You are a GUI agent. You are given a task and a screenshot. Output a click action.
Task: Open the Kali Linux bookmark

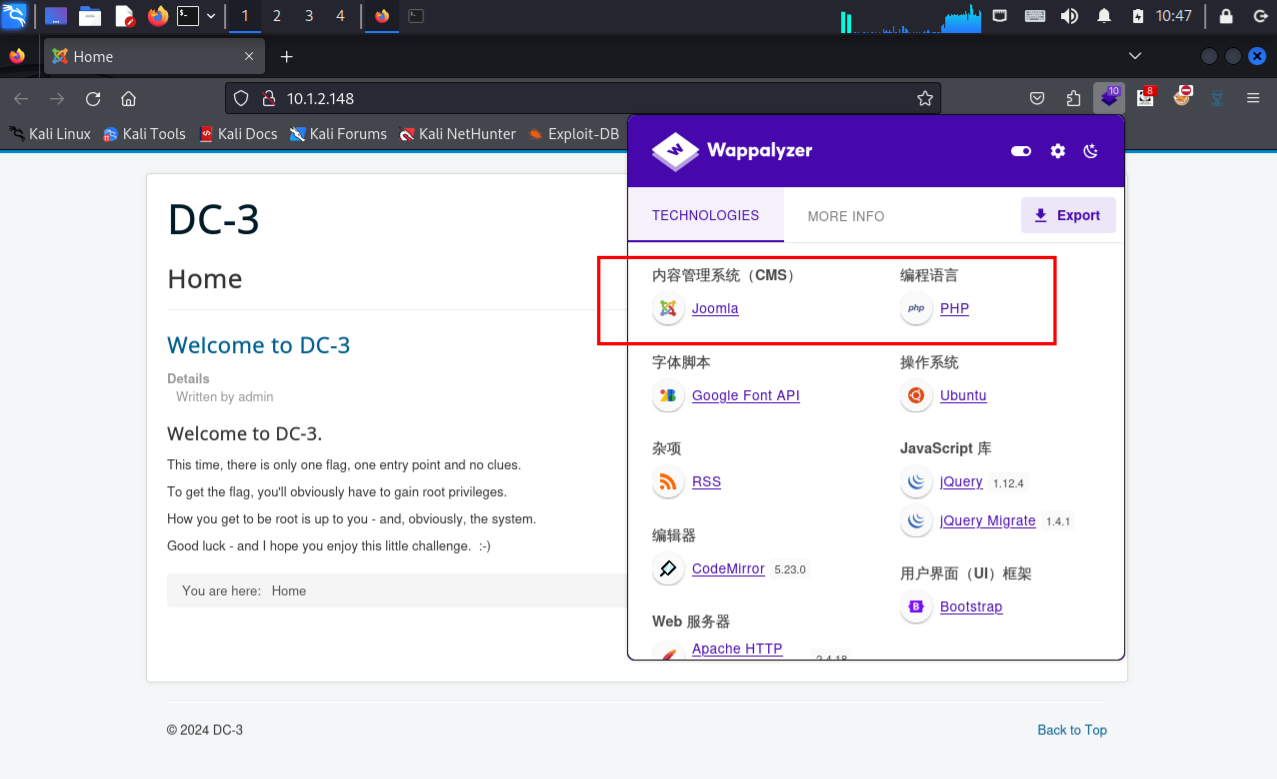[x=50, y=134]
